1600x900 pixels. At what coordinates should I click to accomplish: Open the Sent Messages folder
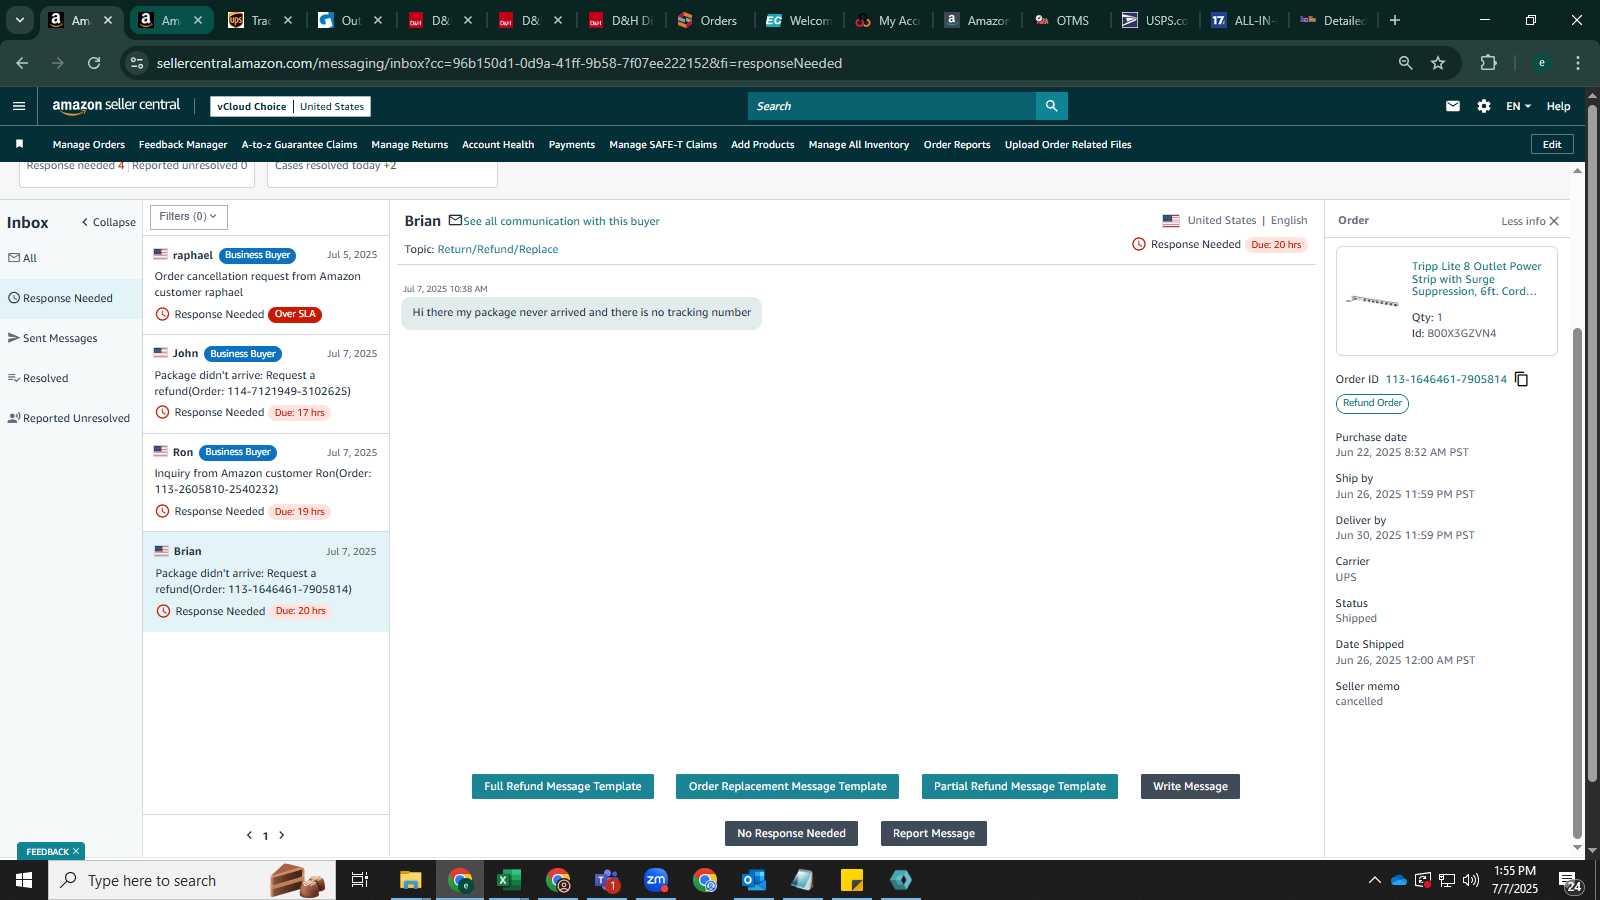pos(53,338)
